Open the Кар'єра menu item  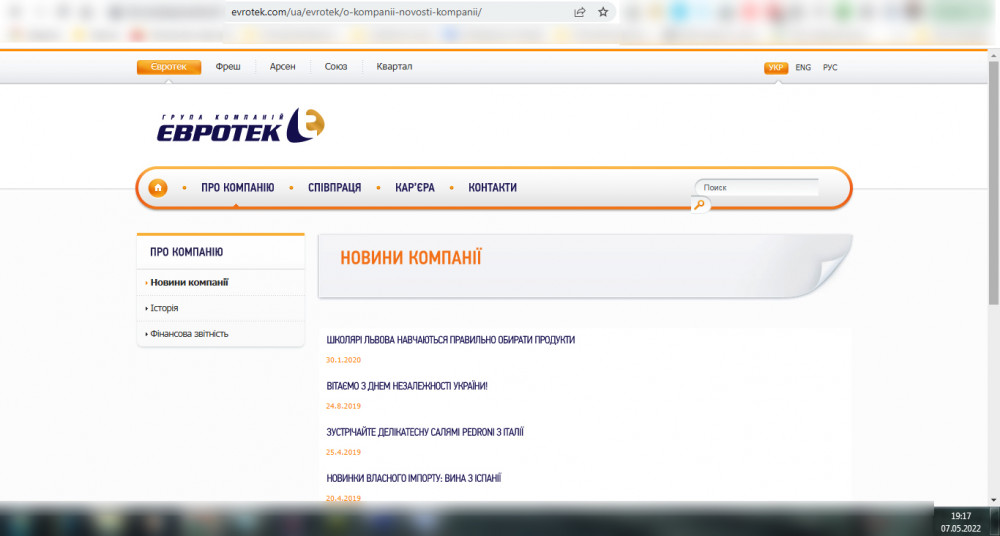(414, 188)
